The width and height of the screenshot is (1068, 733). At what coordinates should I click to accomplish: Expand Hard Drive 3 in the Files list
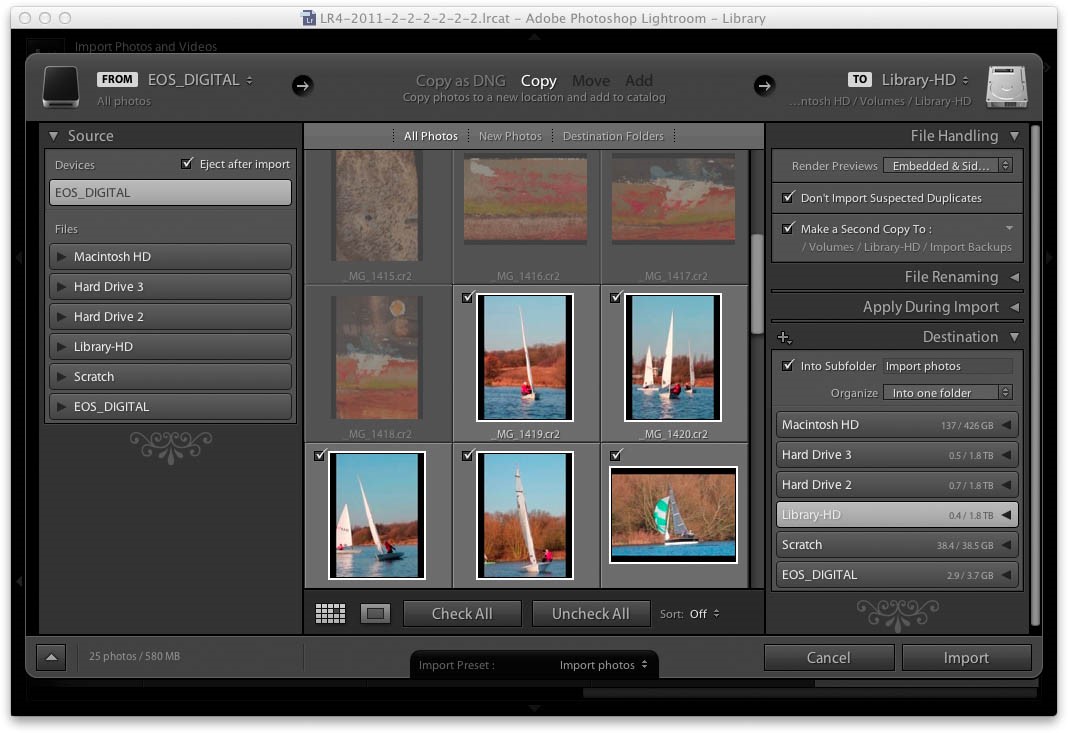coord(61,286)
